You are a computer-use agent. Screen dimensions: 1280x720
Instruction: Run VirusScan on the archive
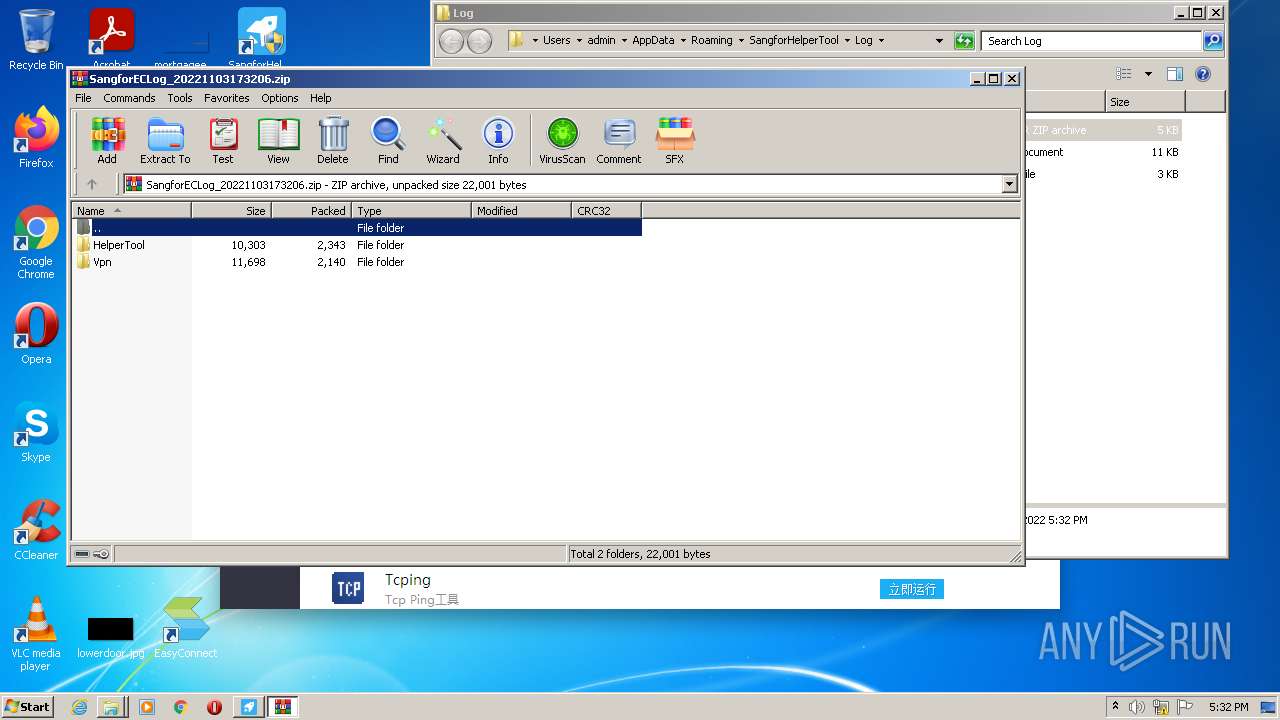click(562, 141)
